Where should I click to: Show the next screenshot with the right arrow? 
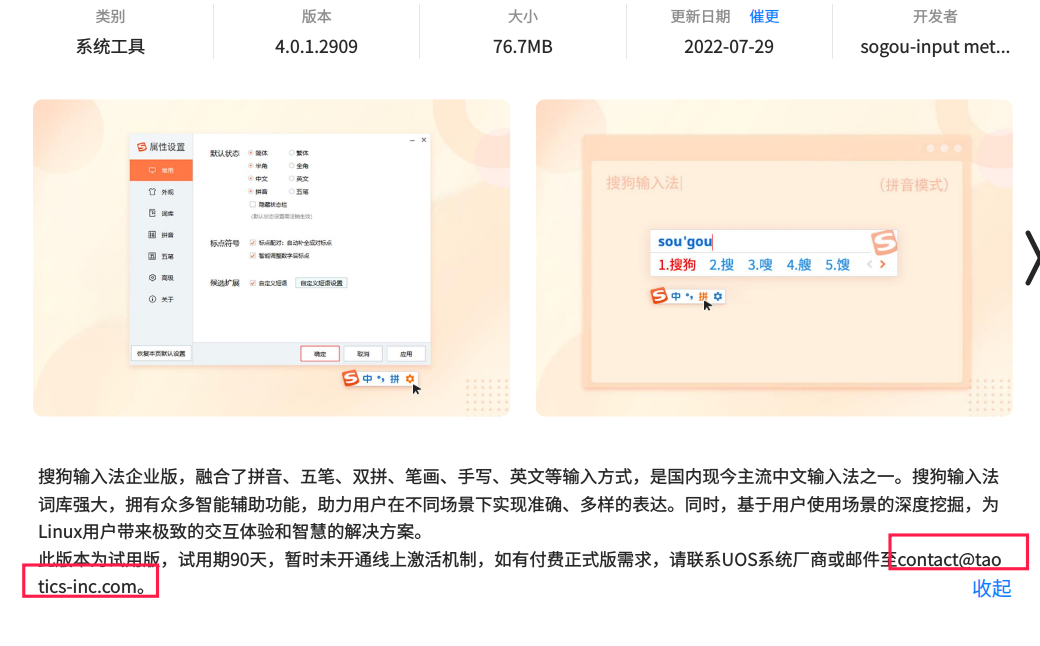(x=1031, y=258)
